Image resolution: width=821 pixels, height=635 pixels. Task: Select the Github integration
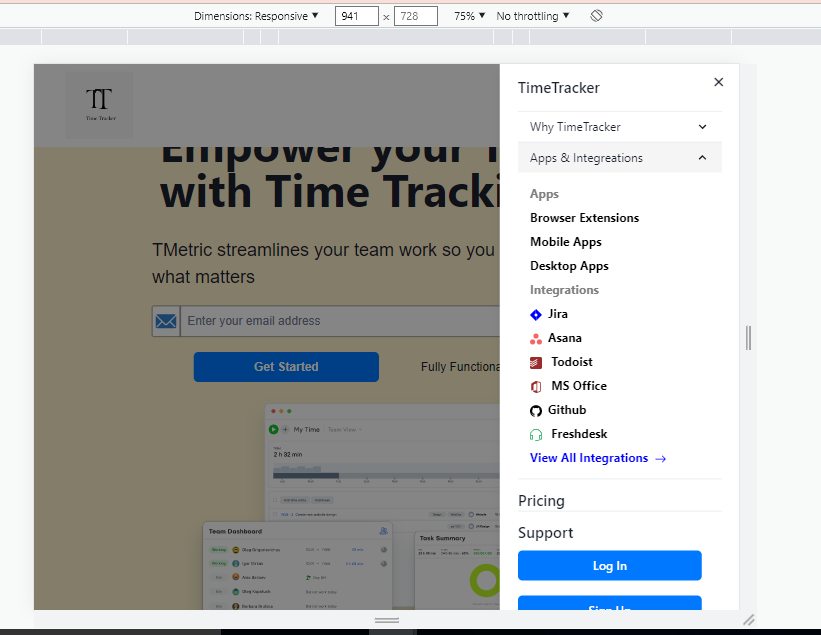[567, 410]
